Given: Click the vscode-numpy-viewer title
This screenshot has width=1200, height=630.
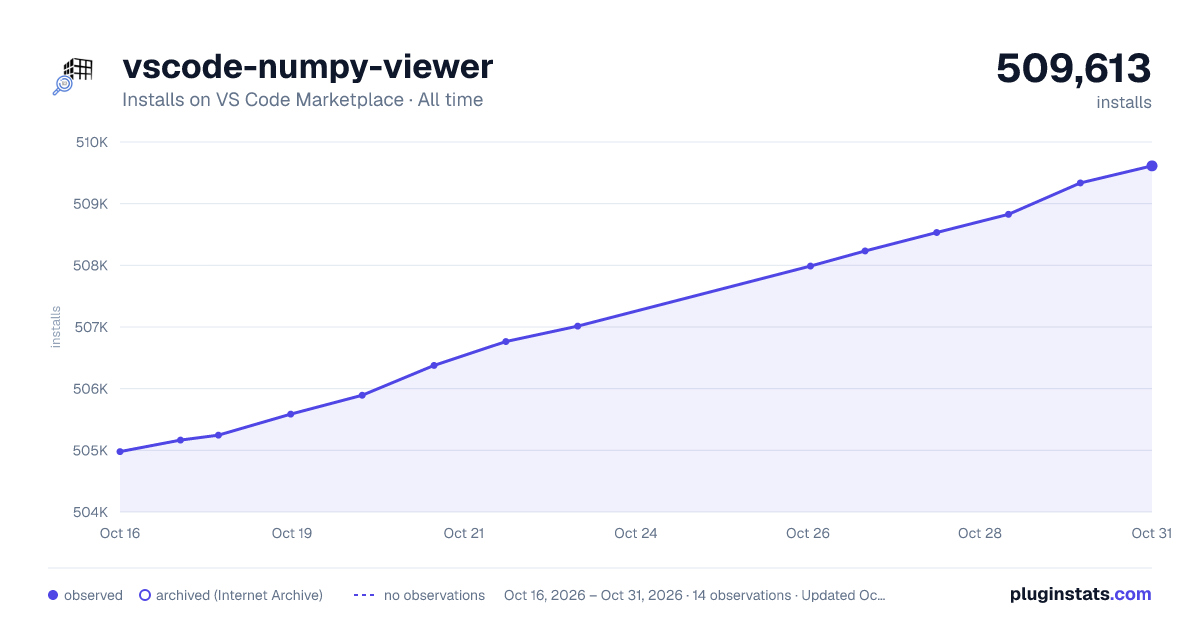Looking at the screenshot, I should tap(308, 67).
